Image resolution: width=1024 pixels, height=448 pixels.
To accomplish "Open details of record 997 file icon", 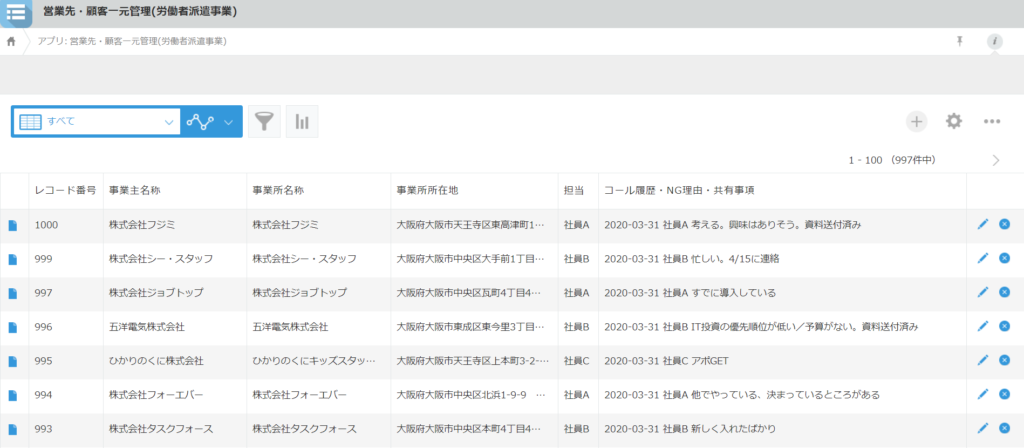I will click(x=13, y=293).
